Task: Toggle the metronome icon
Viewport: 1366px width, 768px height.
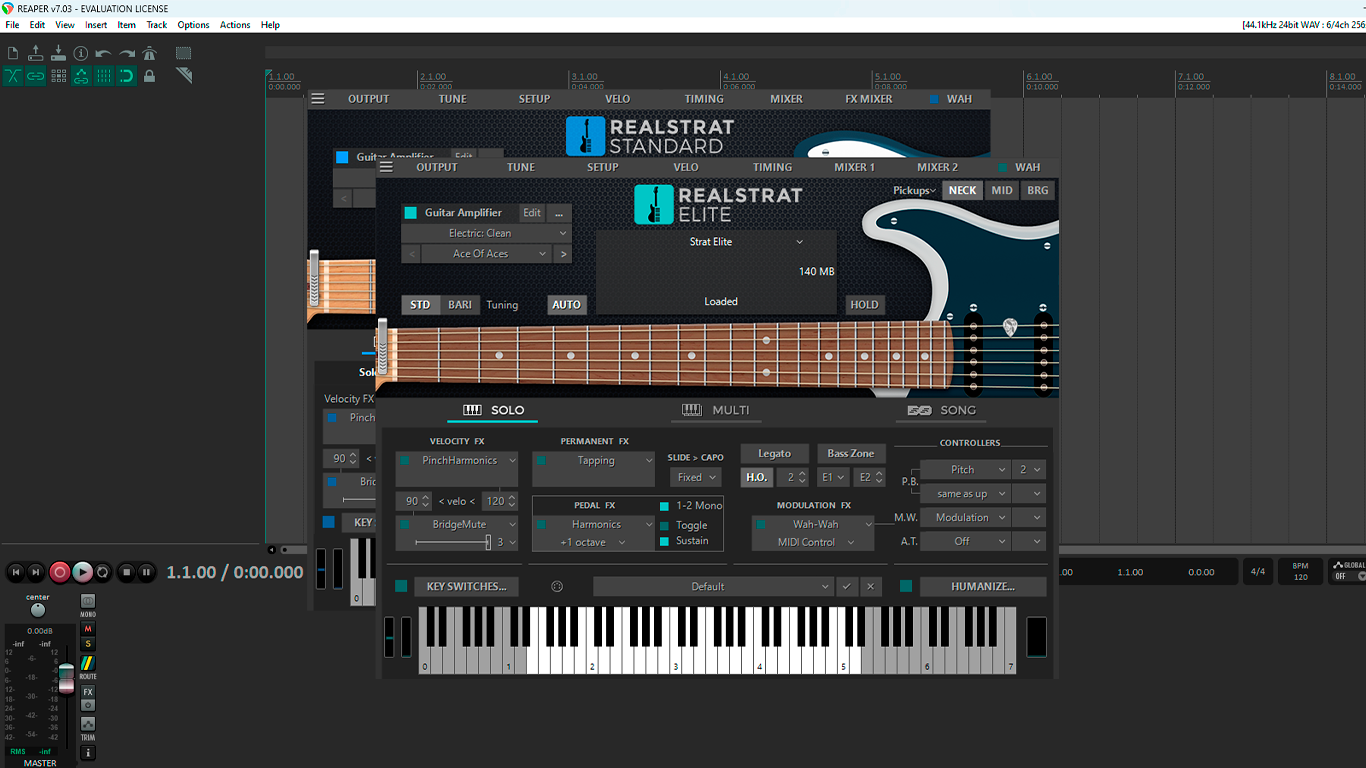Action: (149, 53)
